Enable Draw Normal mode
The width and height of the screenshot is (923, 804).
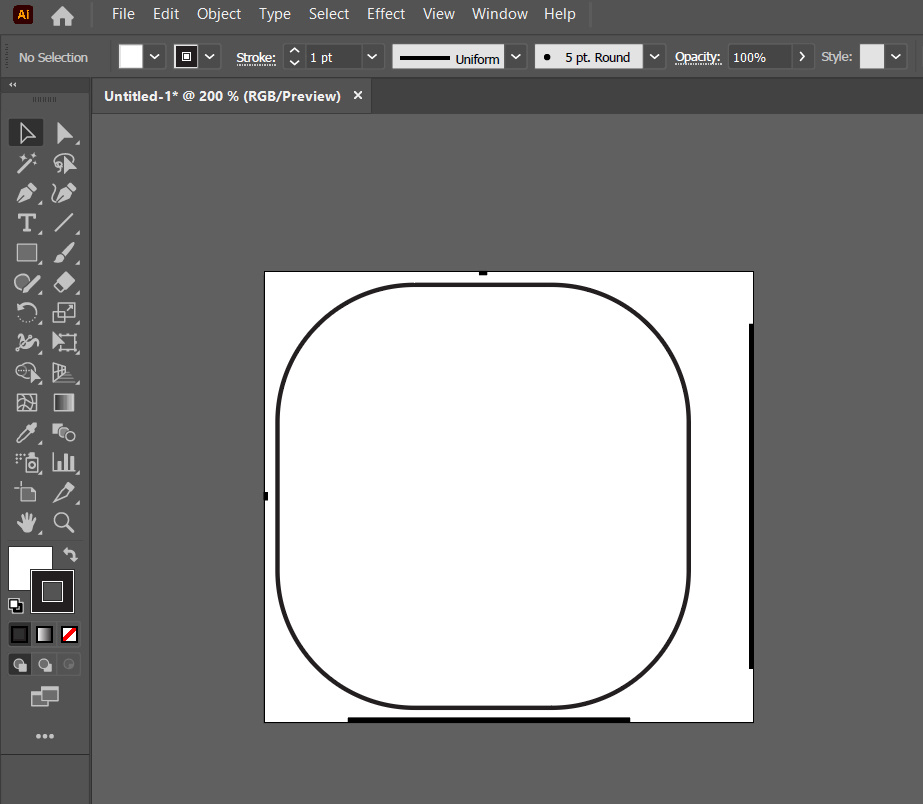[x=19, y=665]
